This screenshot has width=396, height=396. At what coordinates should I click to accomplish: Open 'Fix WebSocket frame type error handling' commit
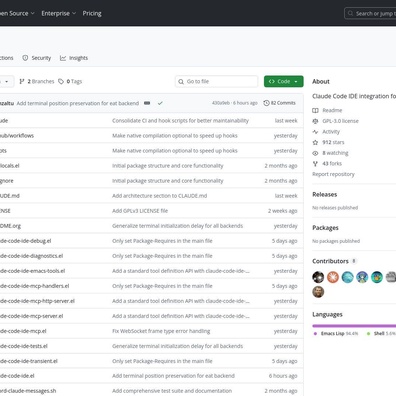point(161,331)
